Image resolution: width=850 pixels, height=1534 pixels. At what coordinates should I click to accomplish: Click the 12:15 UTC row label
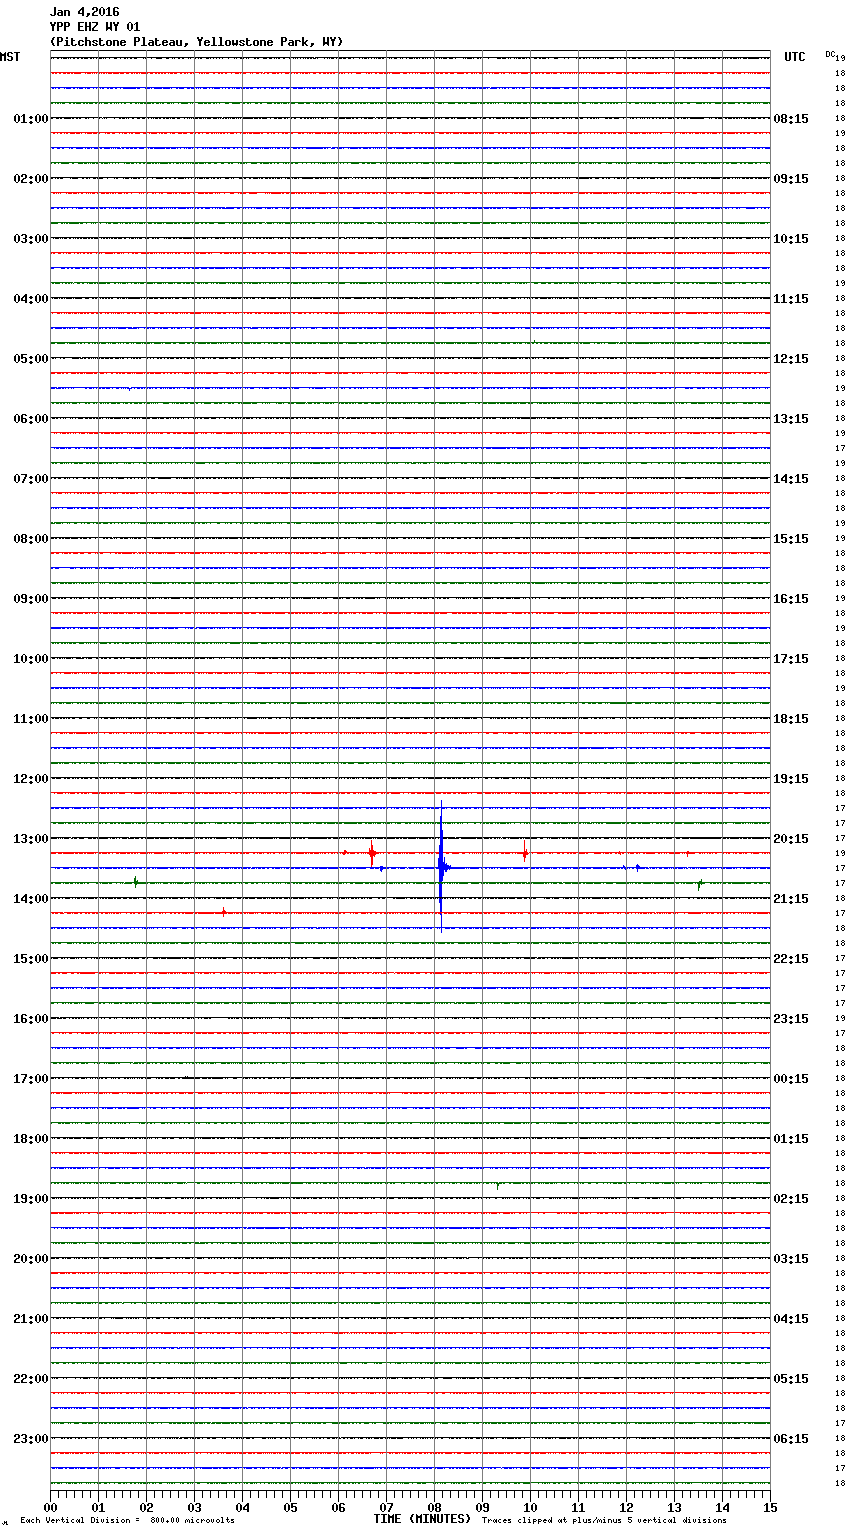[x=791, y=359]
